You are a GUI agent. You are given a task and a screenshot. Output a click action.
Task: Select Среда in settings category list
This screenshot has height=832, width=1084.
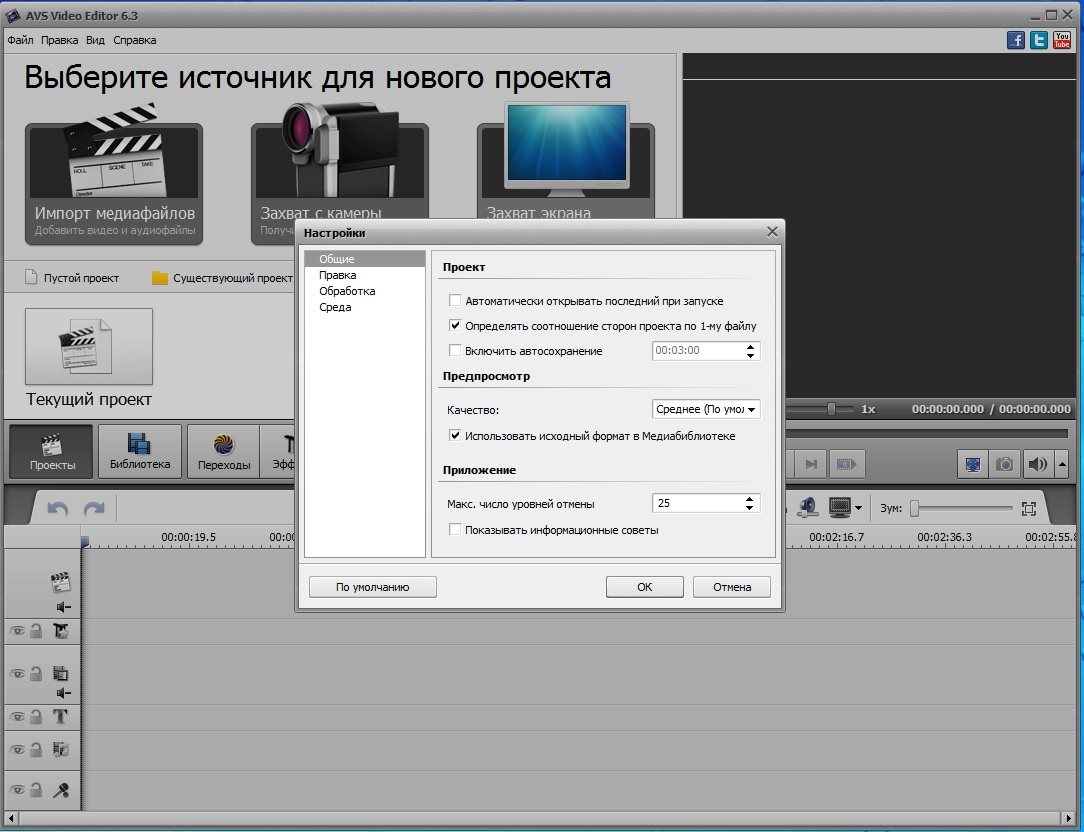[x=365, y=307]
